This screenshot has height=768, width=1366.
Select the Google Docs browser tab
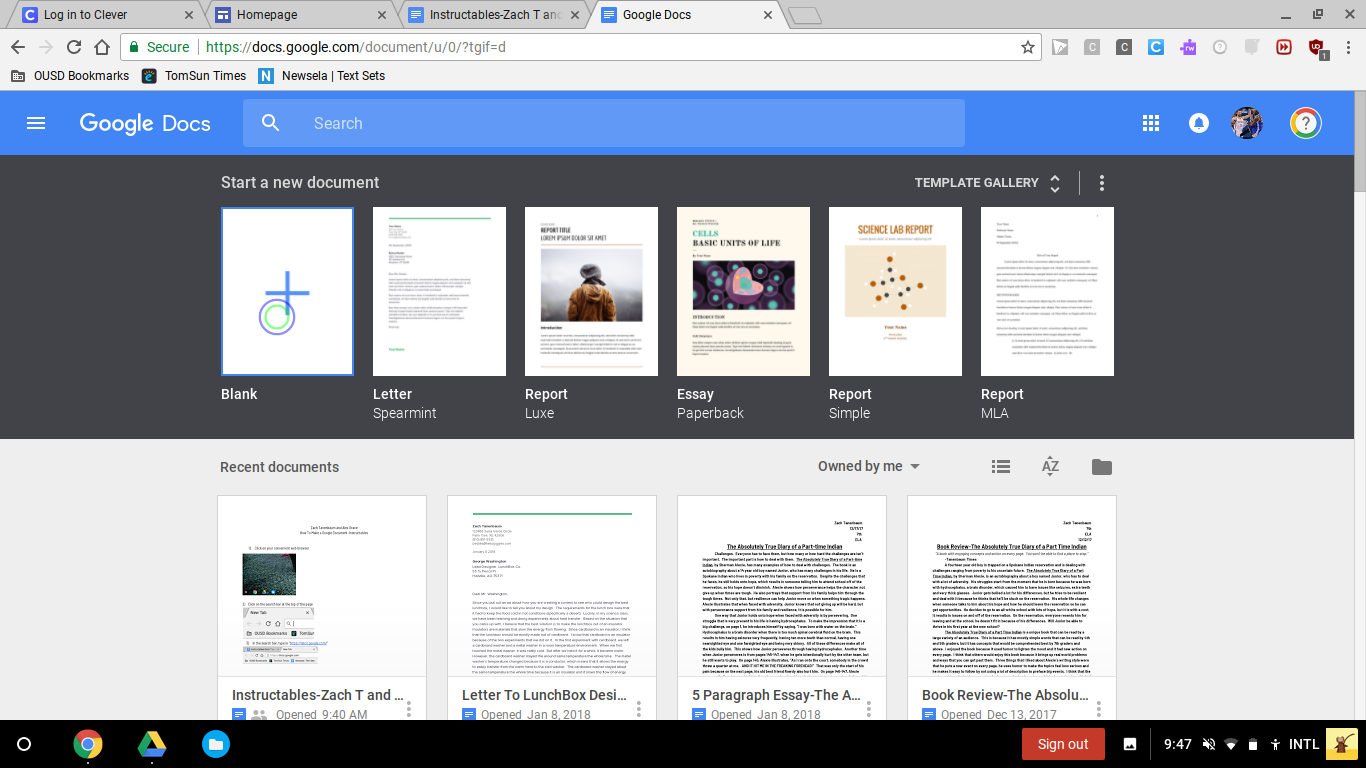686,15
